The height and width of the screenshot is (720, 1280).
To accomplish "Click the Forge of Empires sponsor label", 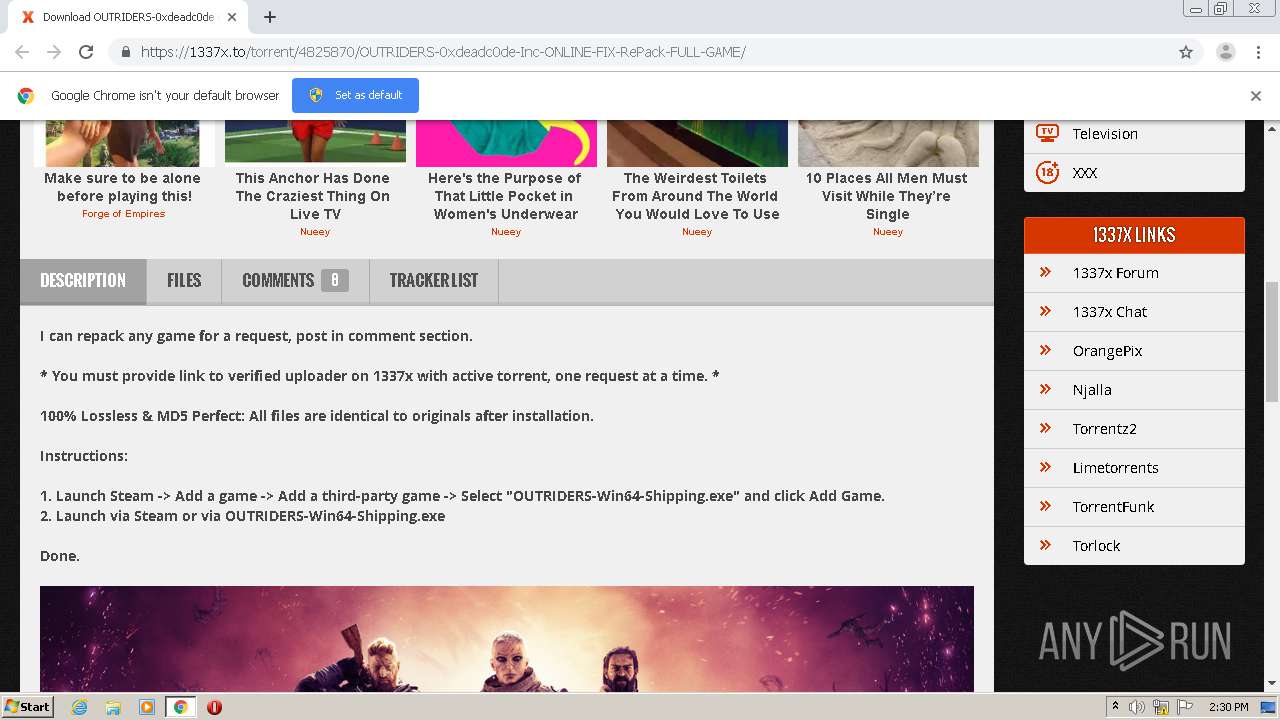I will coord(123,214).
